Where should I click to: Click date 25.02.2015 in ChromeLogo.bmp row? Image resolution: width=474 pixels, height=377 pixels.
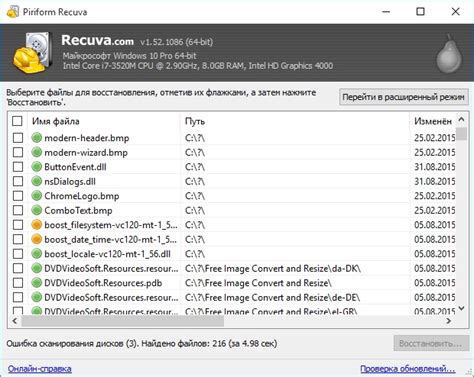pos(435,196)
